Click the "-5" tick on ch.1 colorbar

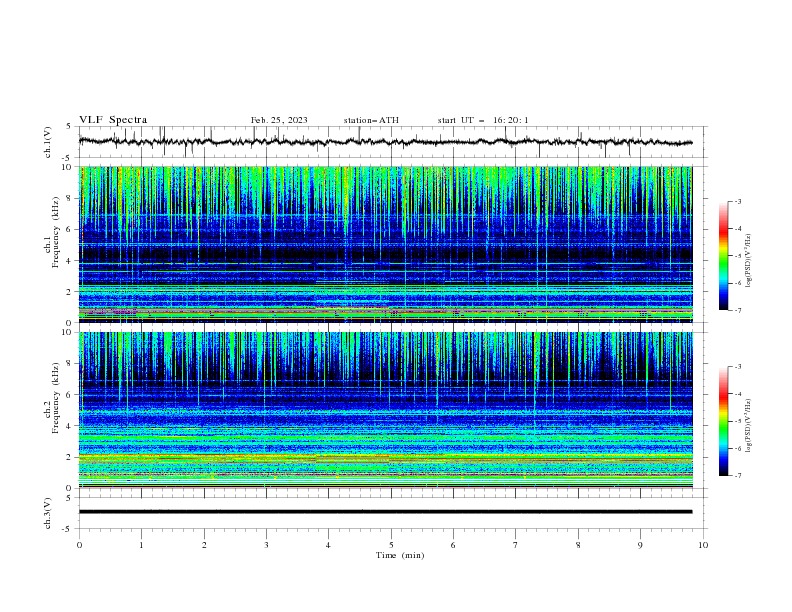coord(737,256)
